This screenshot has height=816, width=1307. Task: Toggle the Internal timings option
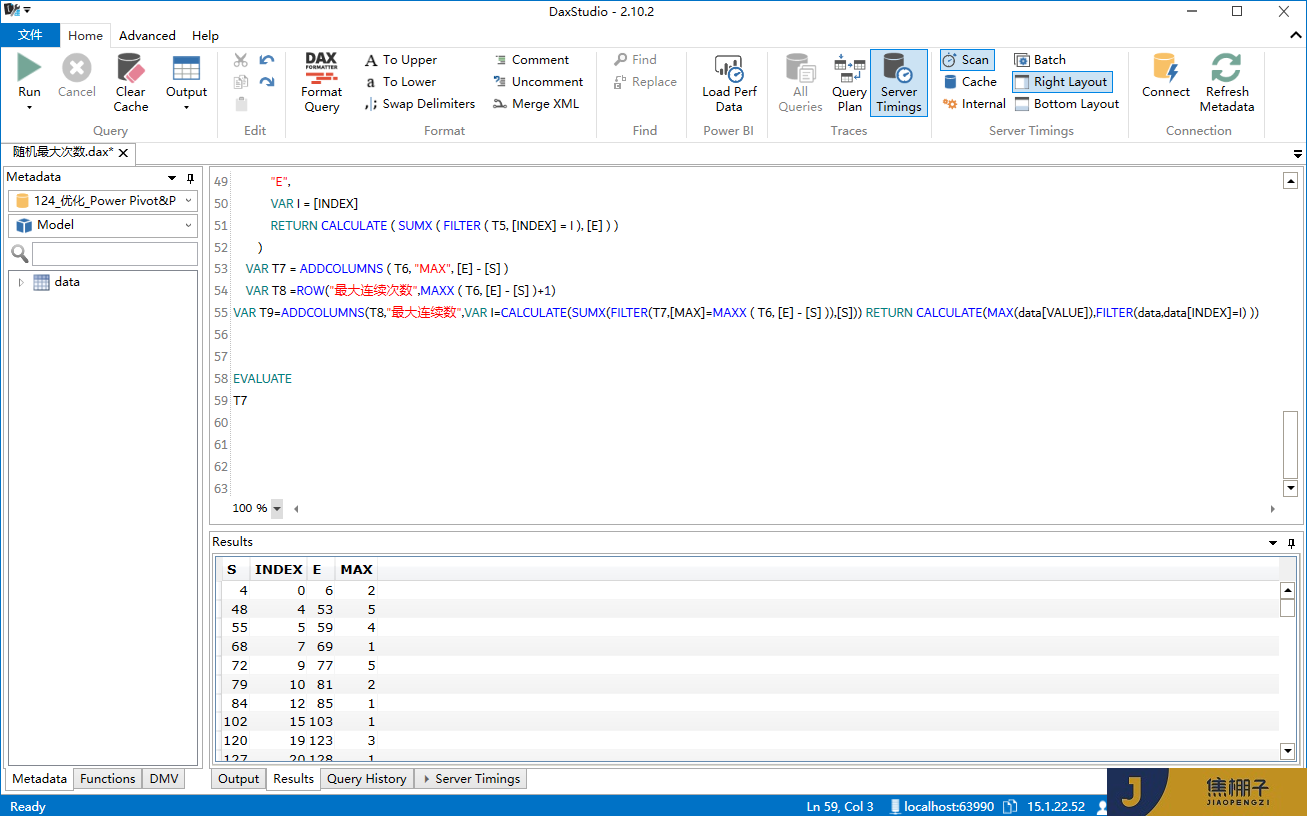click(974, 104)
